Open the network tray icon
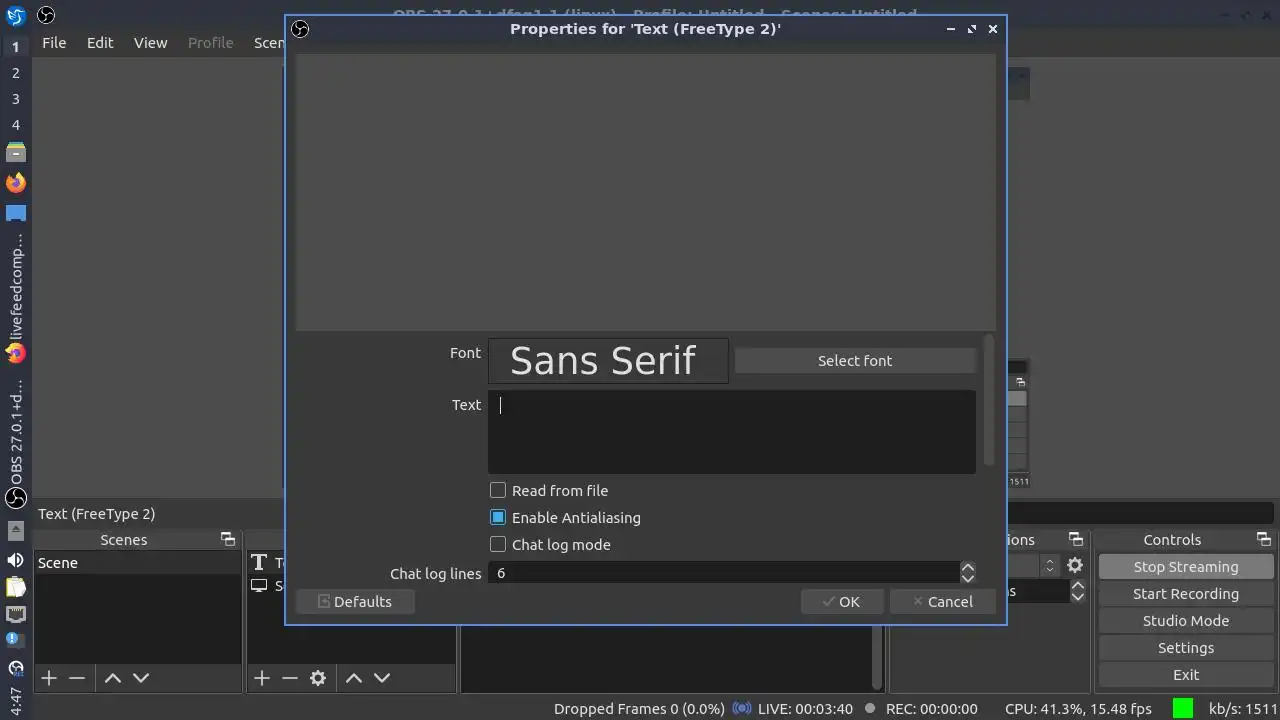The width and height of the screenshot is (1280, 720). 15,613
